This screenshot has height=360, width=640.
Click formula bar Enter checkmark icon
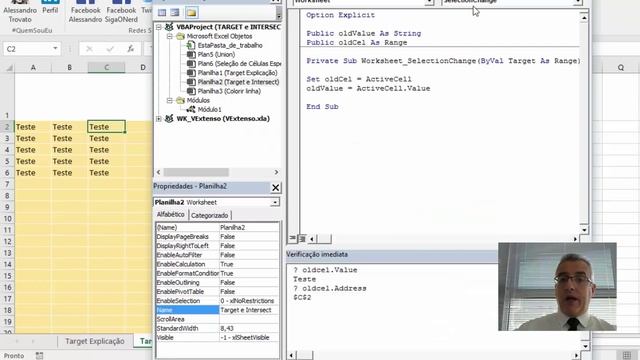coord(110,49)
